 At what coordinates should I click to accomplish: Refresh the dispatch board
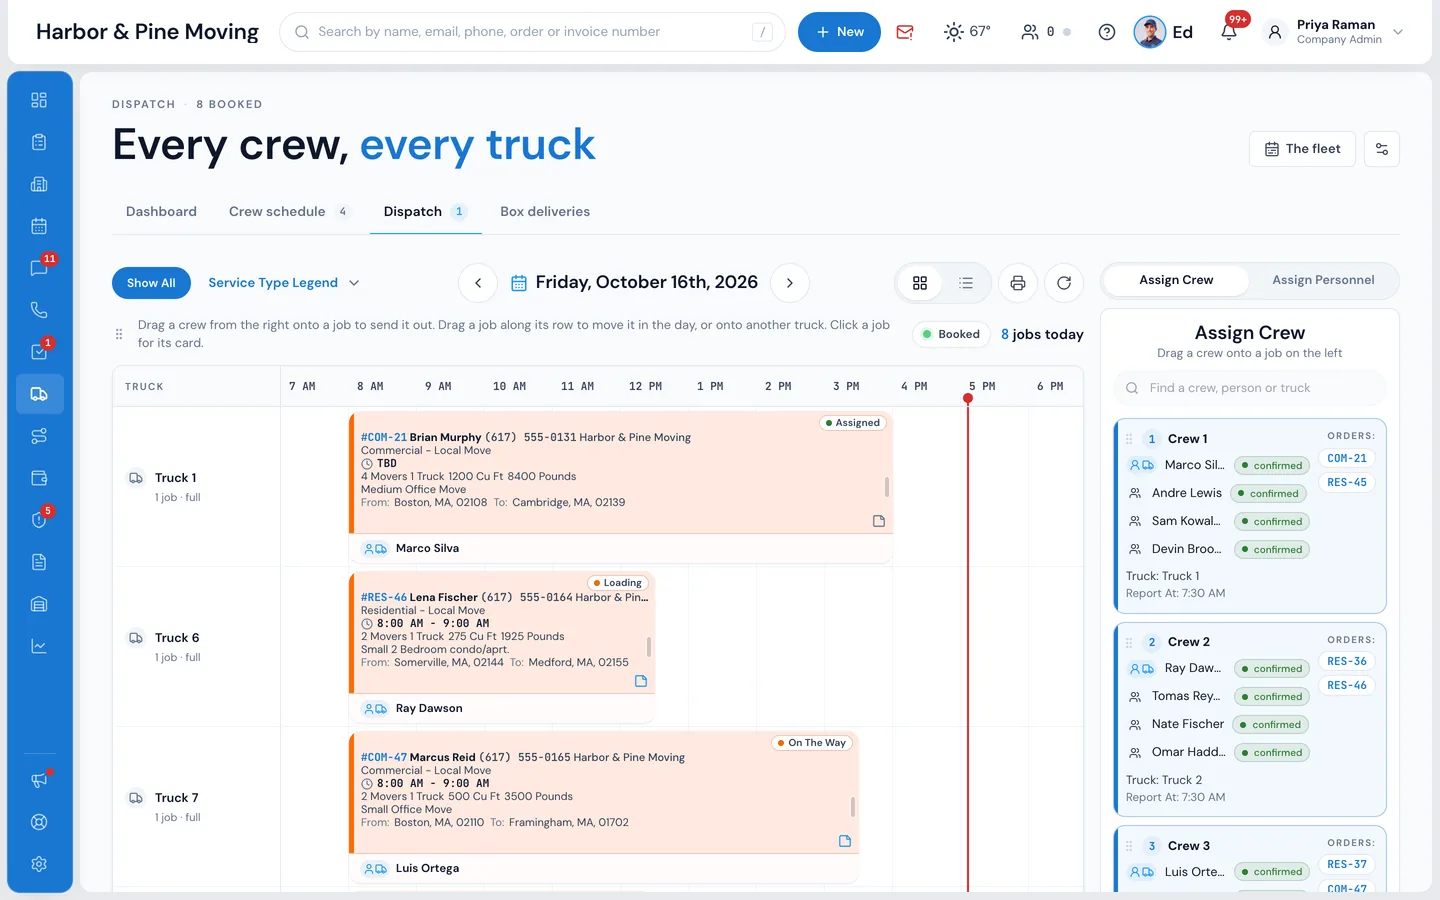click(x=1064, y=283)
